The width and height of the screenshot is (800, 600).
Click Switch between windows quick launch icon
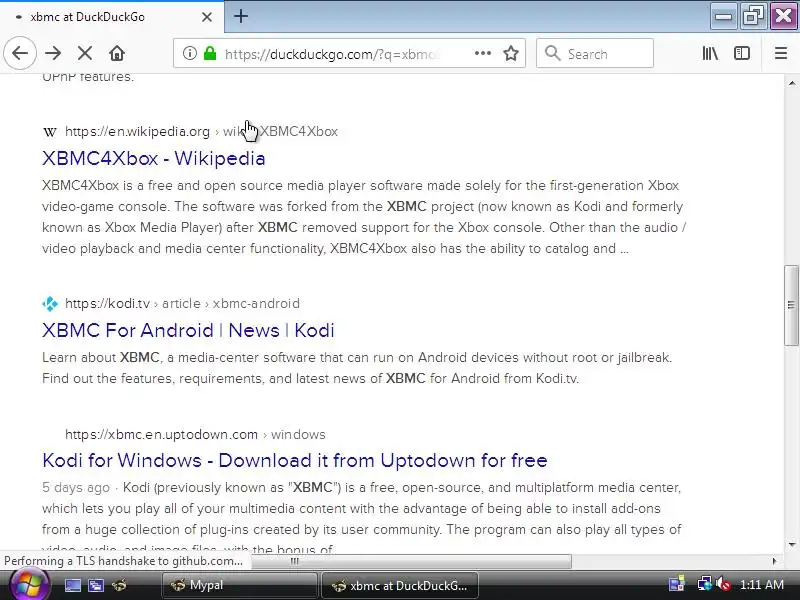point(96,585)
